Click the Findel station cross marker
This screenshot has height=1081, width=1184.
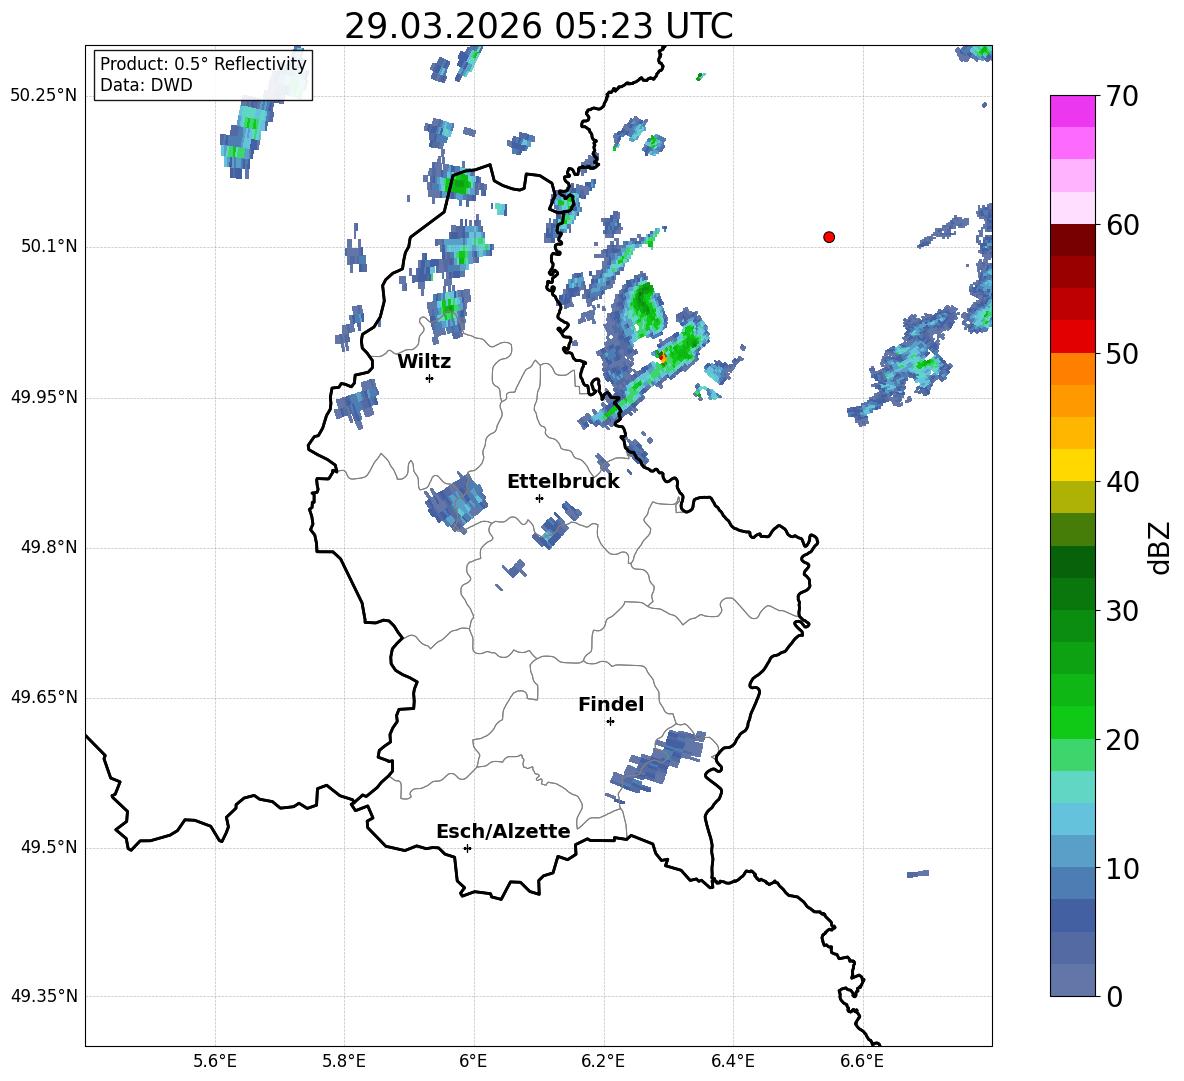(610, 722)
